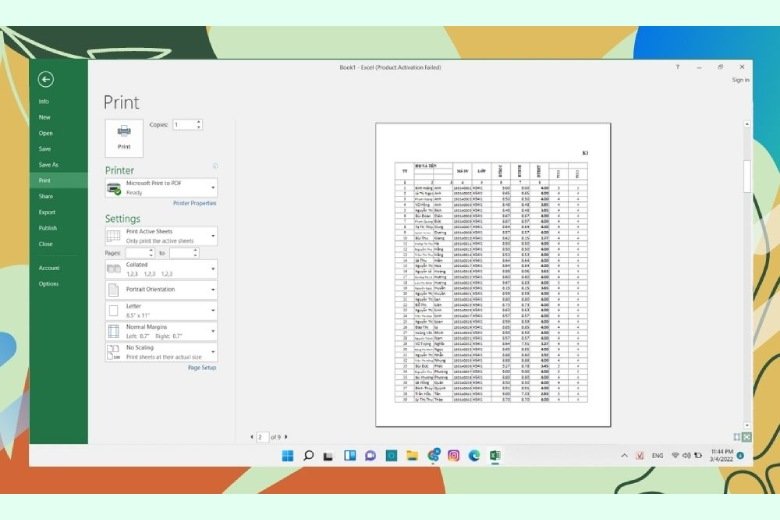Open the Page Setup link
Viewport: 780px width, 520px height.
coord(202,368)
